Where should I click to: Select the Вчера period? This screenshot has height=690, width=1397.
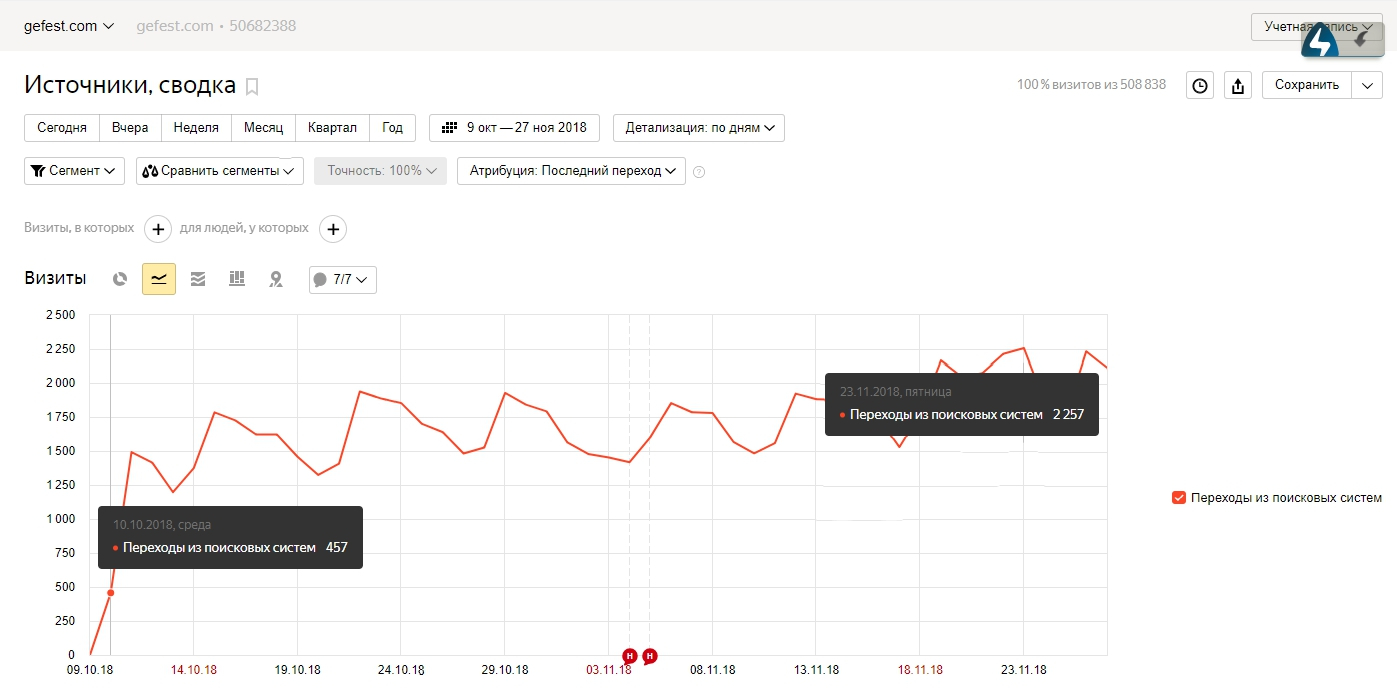[130, 128]
